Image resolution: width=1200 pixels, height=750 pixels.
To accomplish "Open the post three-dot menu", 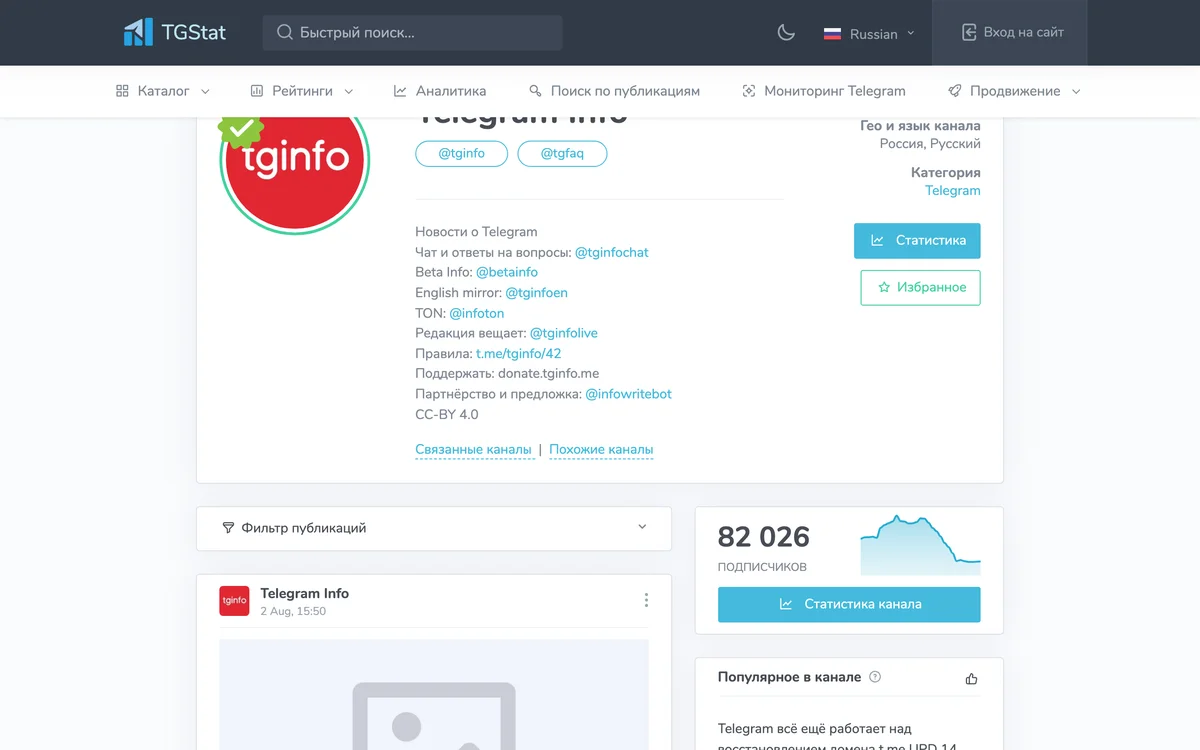I will pyautogui.click(x=646, y=600).
